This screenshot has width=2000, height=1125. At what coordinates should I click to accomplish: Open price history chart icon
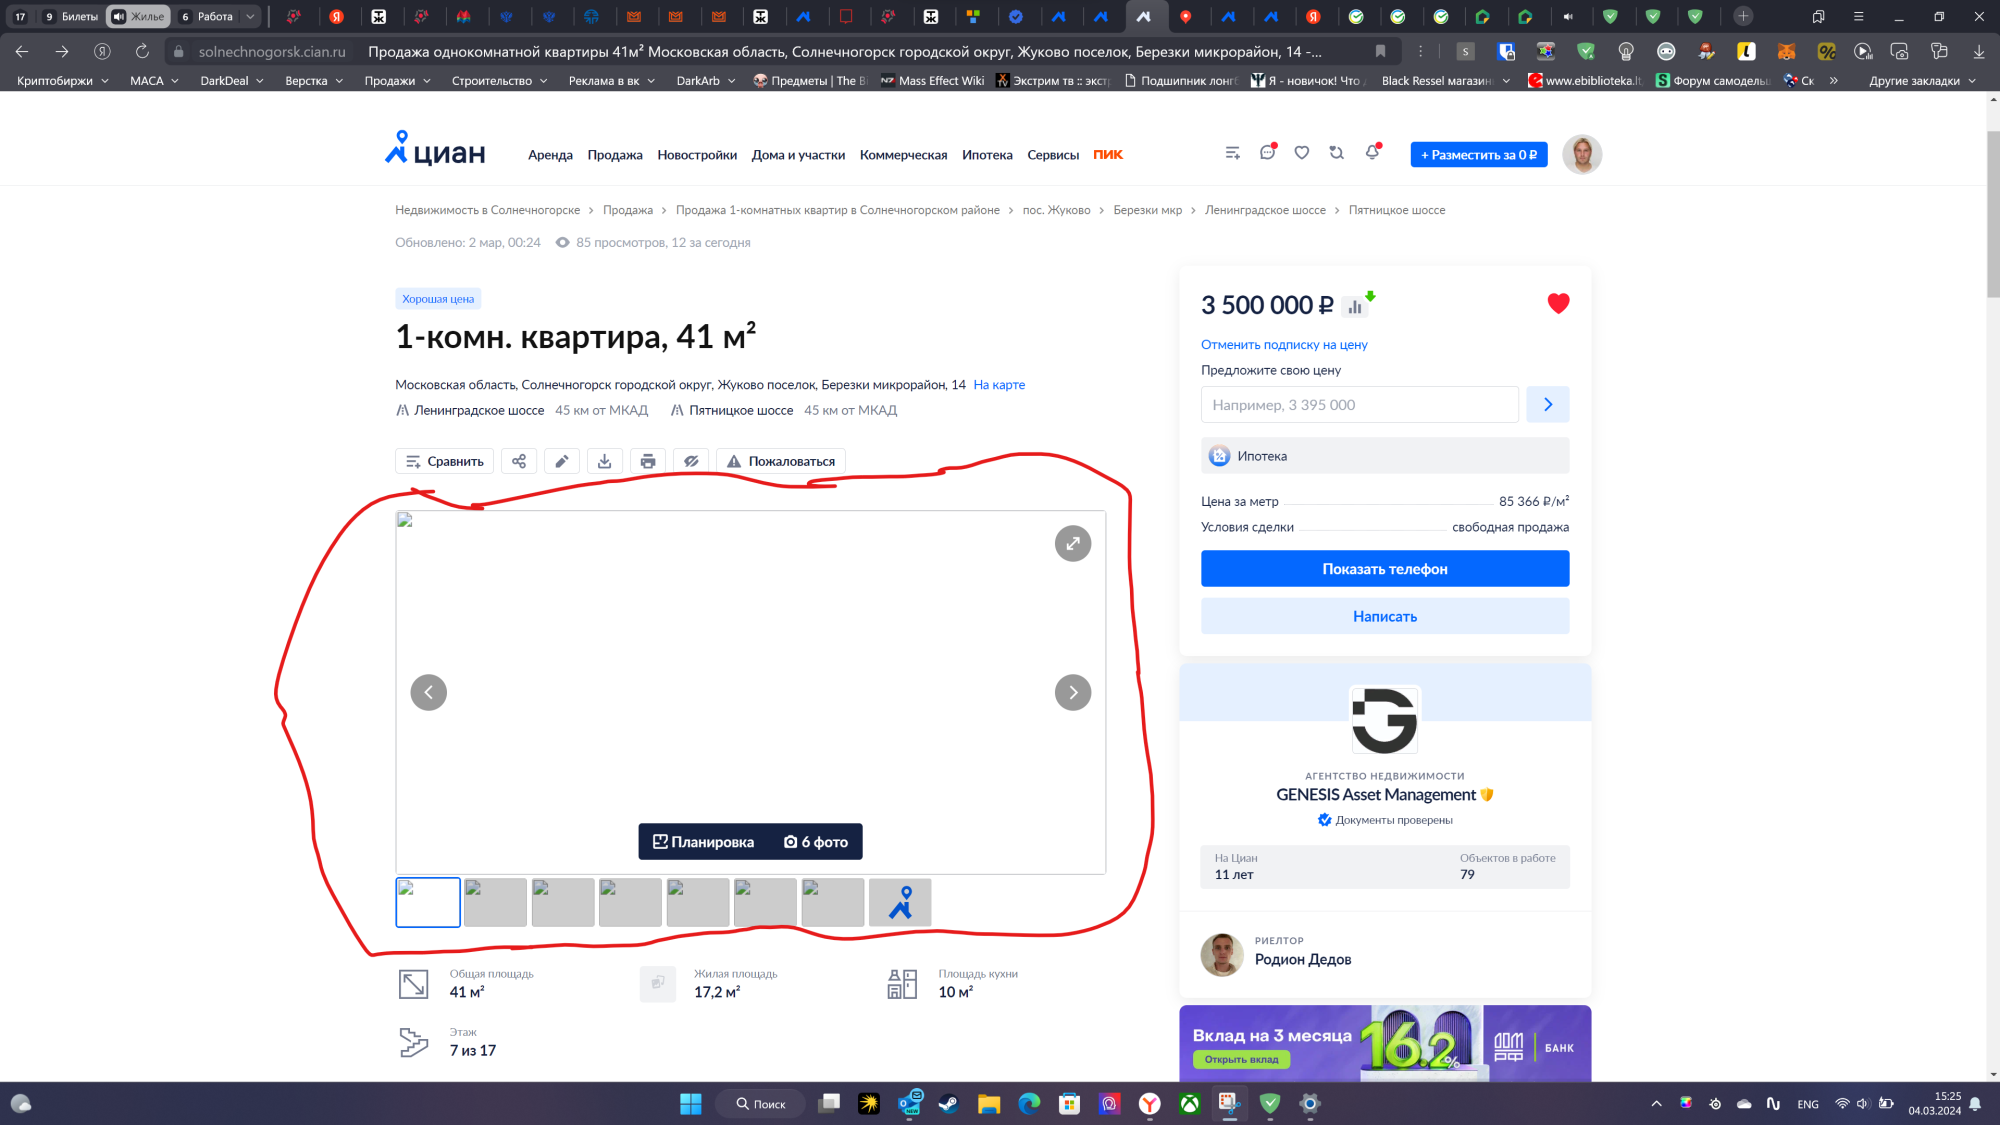click(x=1356, y=306)
